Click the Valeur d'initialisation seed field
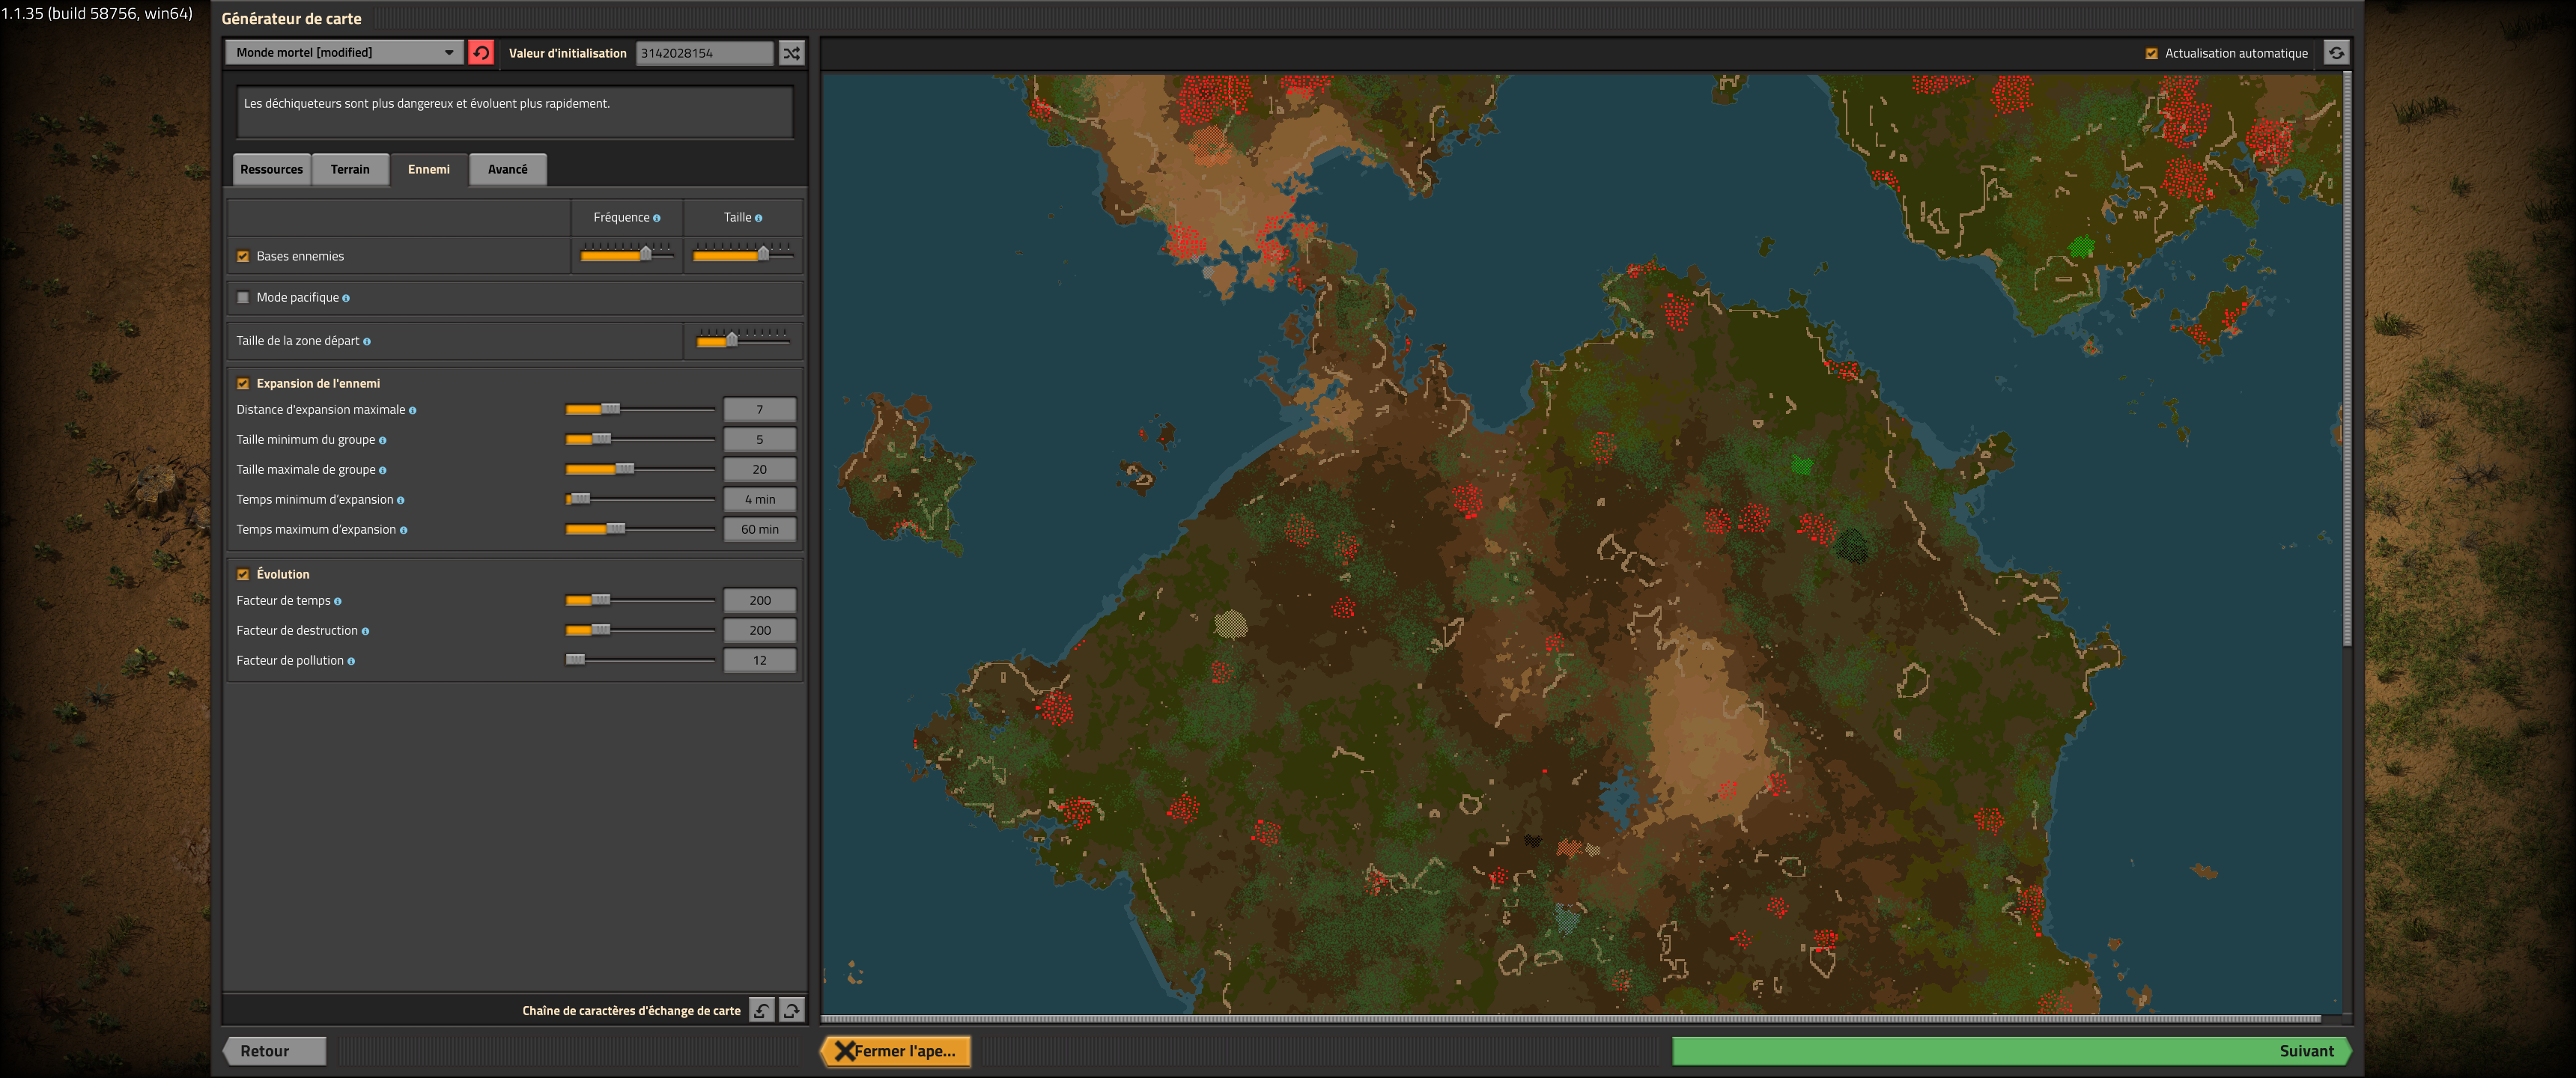This screenshot has width=2576, height=1078. 704,53
